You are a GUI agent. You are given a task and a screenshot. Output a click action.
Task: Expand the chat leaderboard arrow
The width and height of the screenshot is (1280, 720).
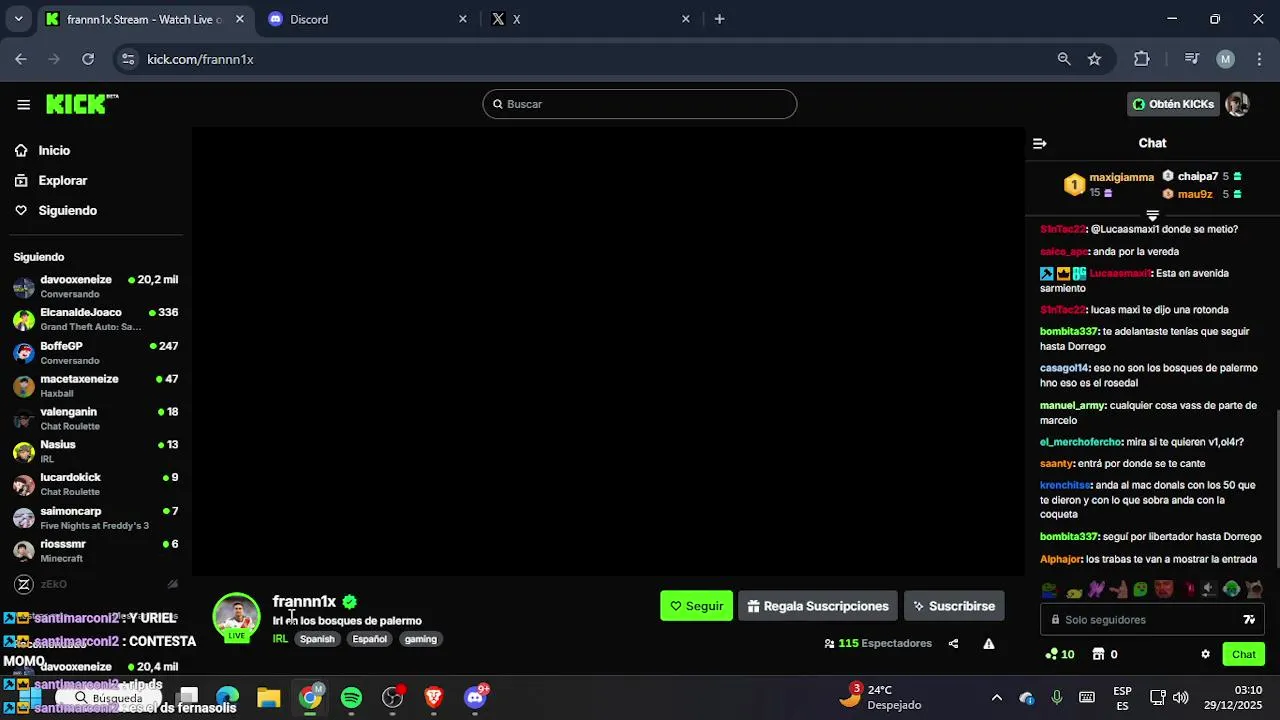tap(1152, 215)
